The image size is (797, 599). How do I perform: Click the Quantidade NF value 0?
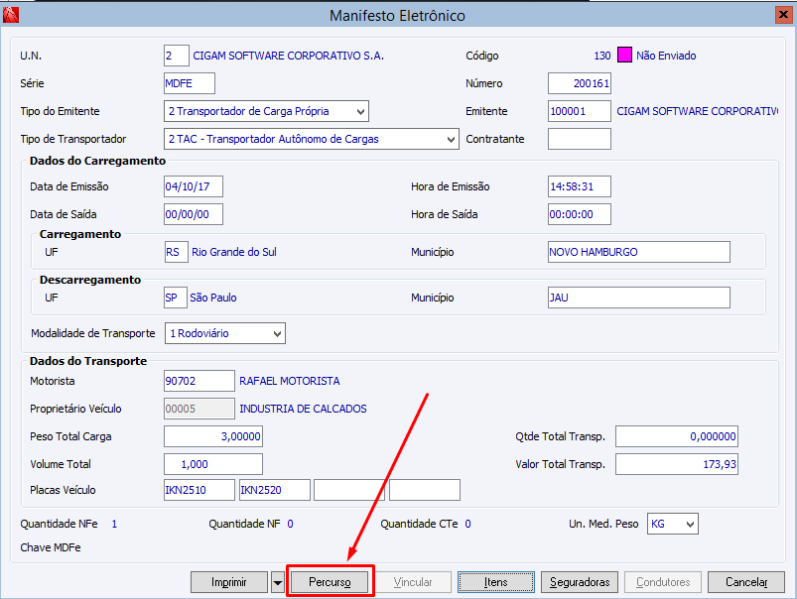tap(290, 524)
